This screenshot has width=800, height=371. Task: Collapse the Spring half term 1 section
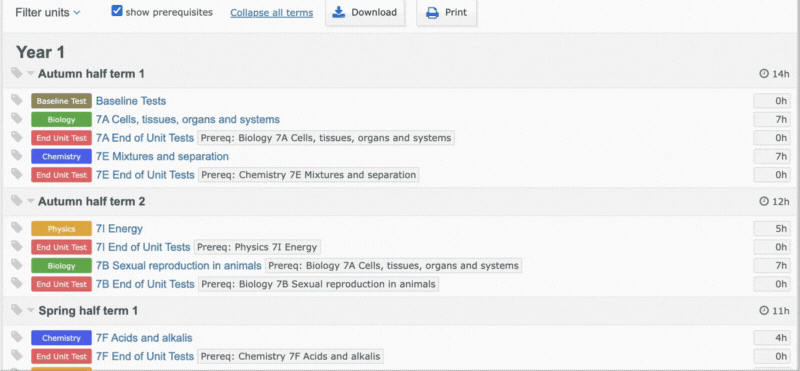coord(31,310)
